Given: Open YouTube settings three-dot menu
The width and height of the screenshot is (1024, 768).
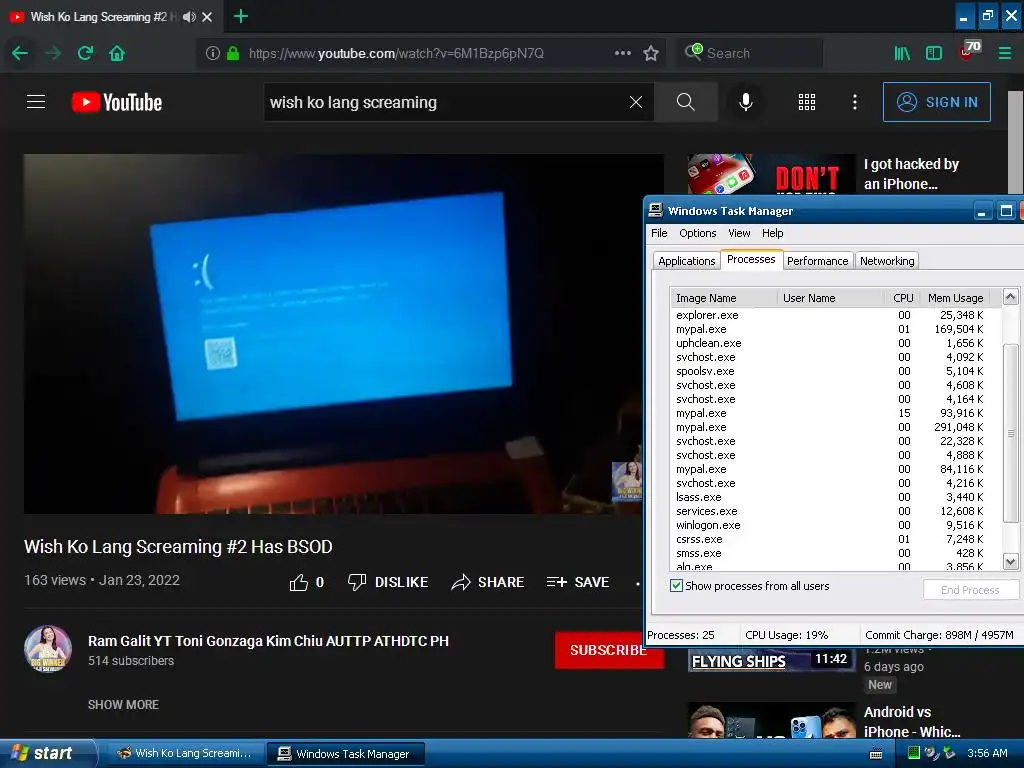Looking at the screenshot, I should pyautogui.click(x=855, y=102).
